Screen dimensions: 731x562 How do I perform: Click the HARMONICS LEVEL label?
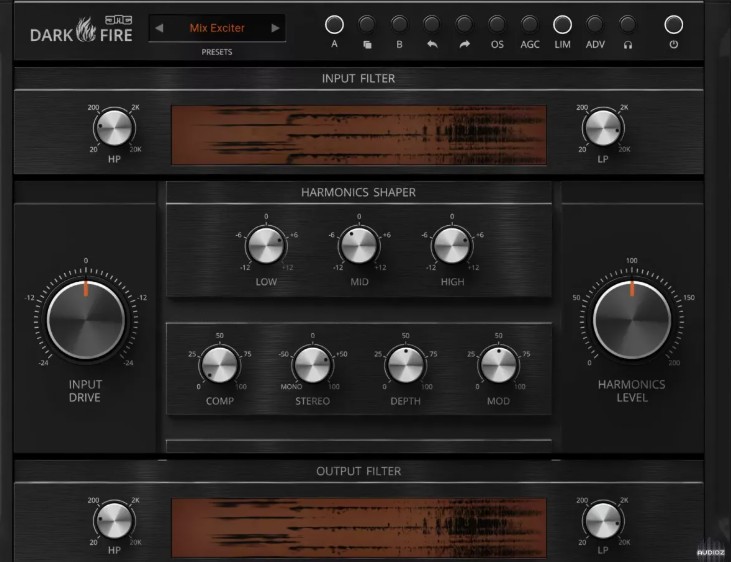(632, 391)
